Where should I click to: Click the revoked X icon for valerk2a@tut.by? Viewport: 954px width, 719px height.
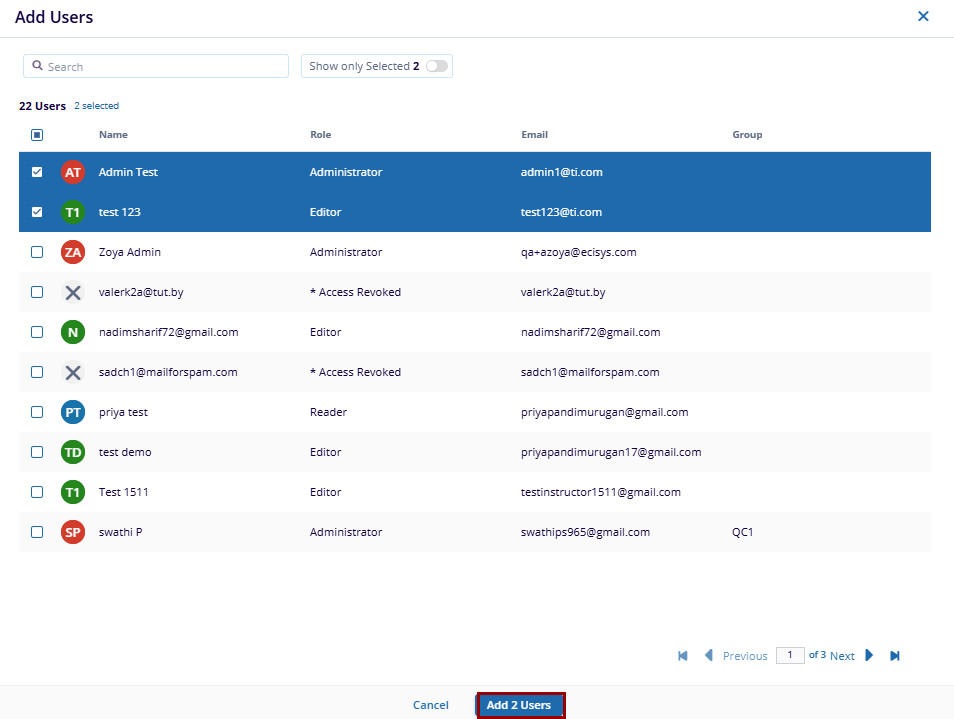tap(72, 292)
